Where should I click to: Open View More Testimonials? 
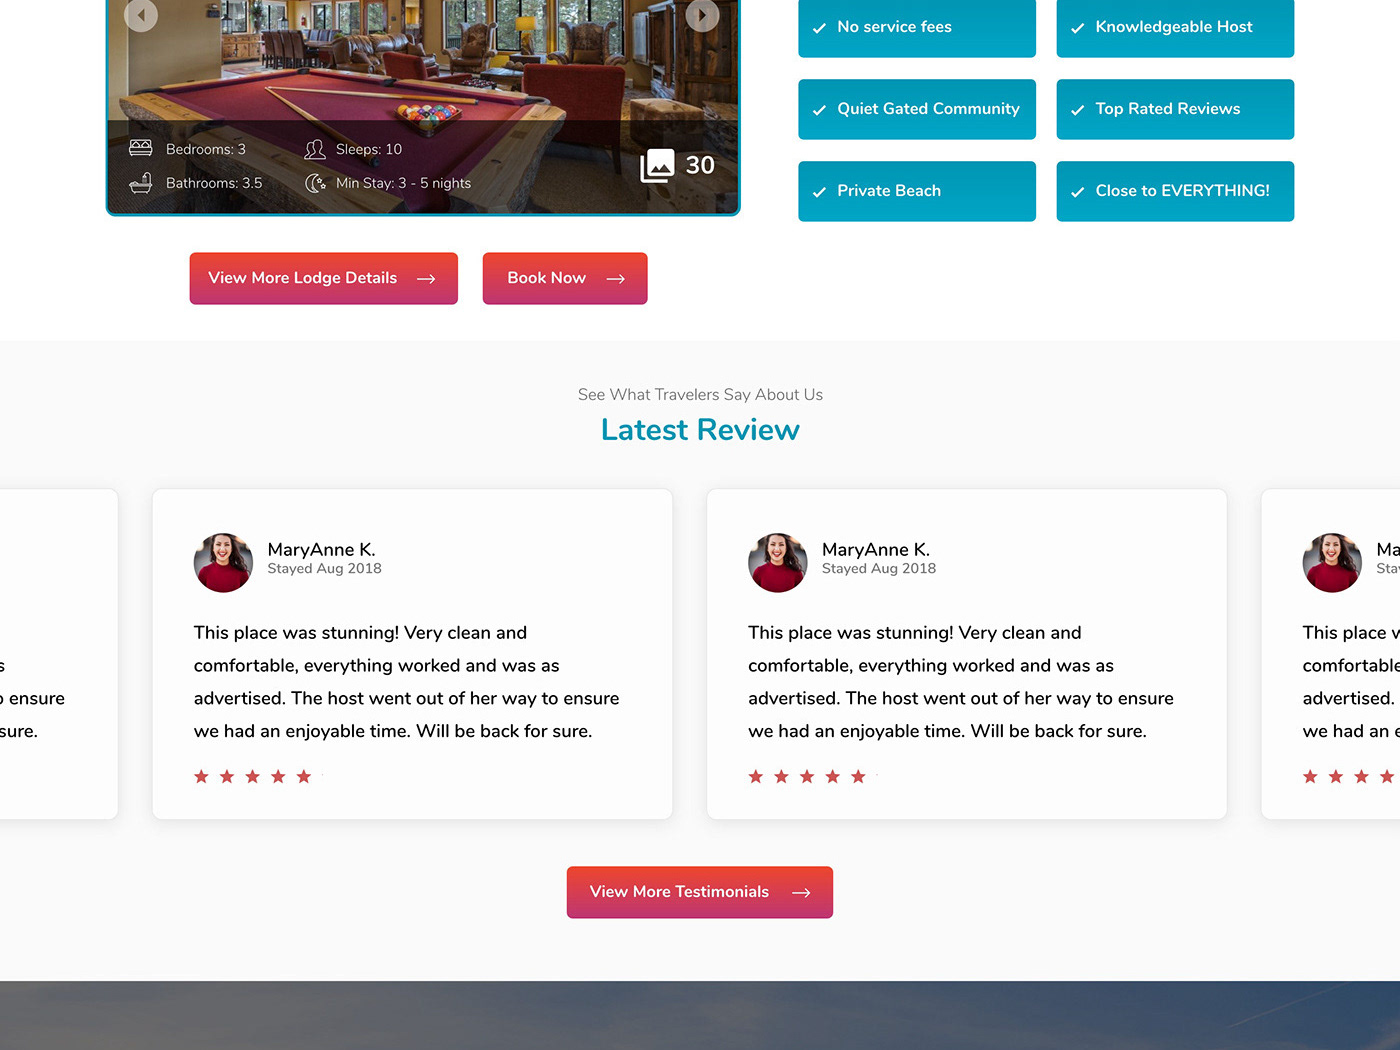tap(700, 892)
